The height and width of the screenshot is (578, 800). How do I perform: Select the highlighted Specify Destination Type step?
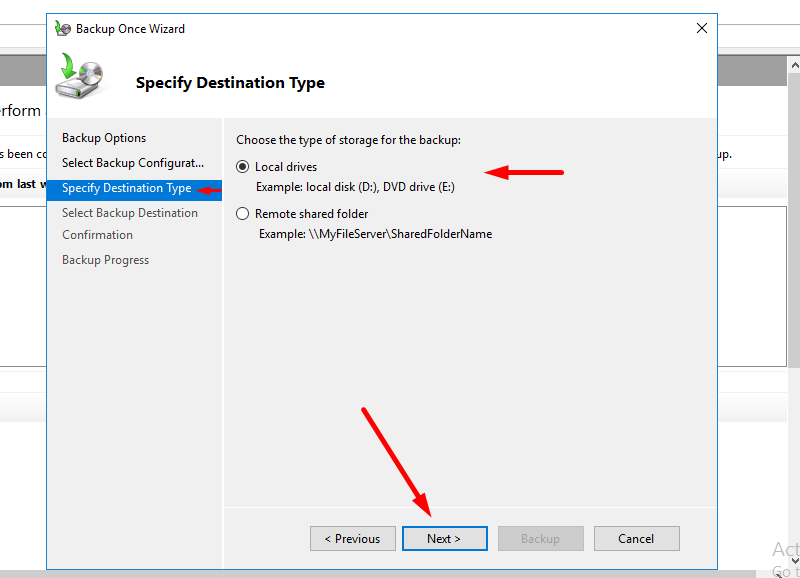[x=126, y=188]
